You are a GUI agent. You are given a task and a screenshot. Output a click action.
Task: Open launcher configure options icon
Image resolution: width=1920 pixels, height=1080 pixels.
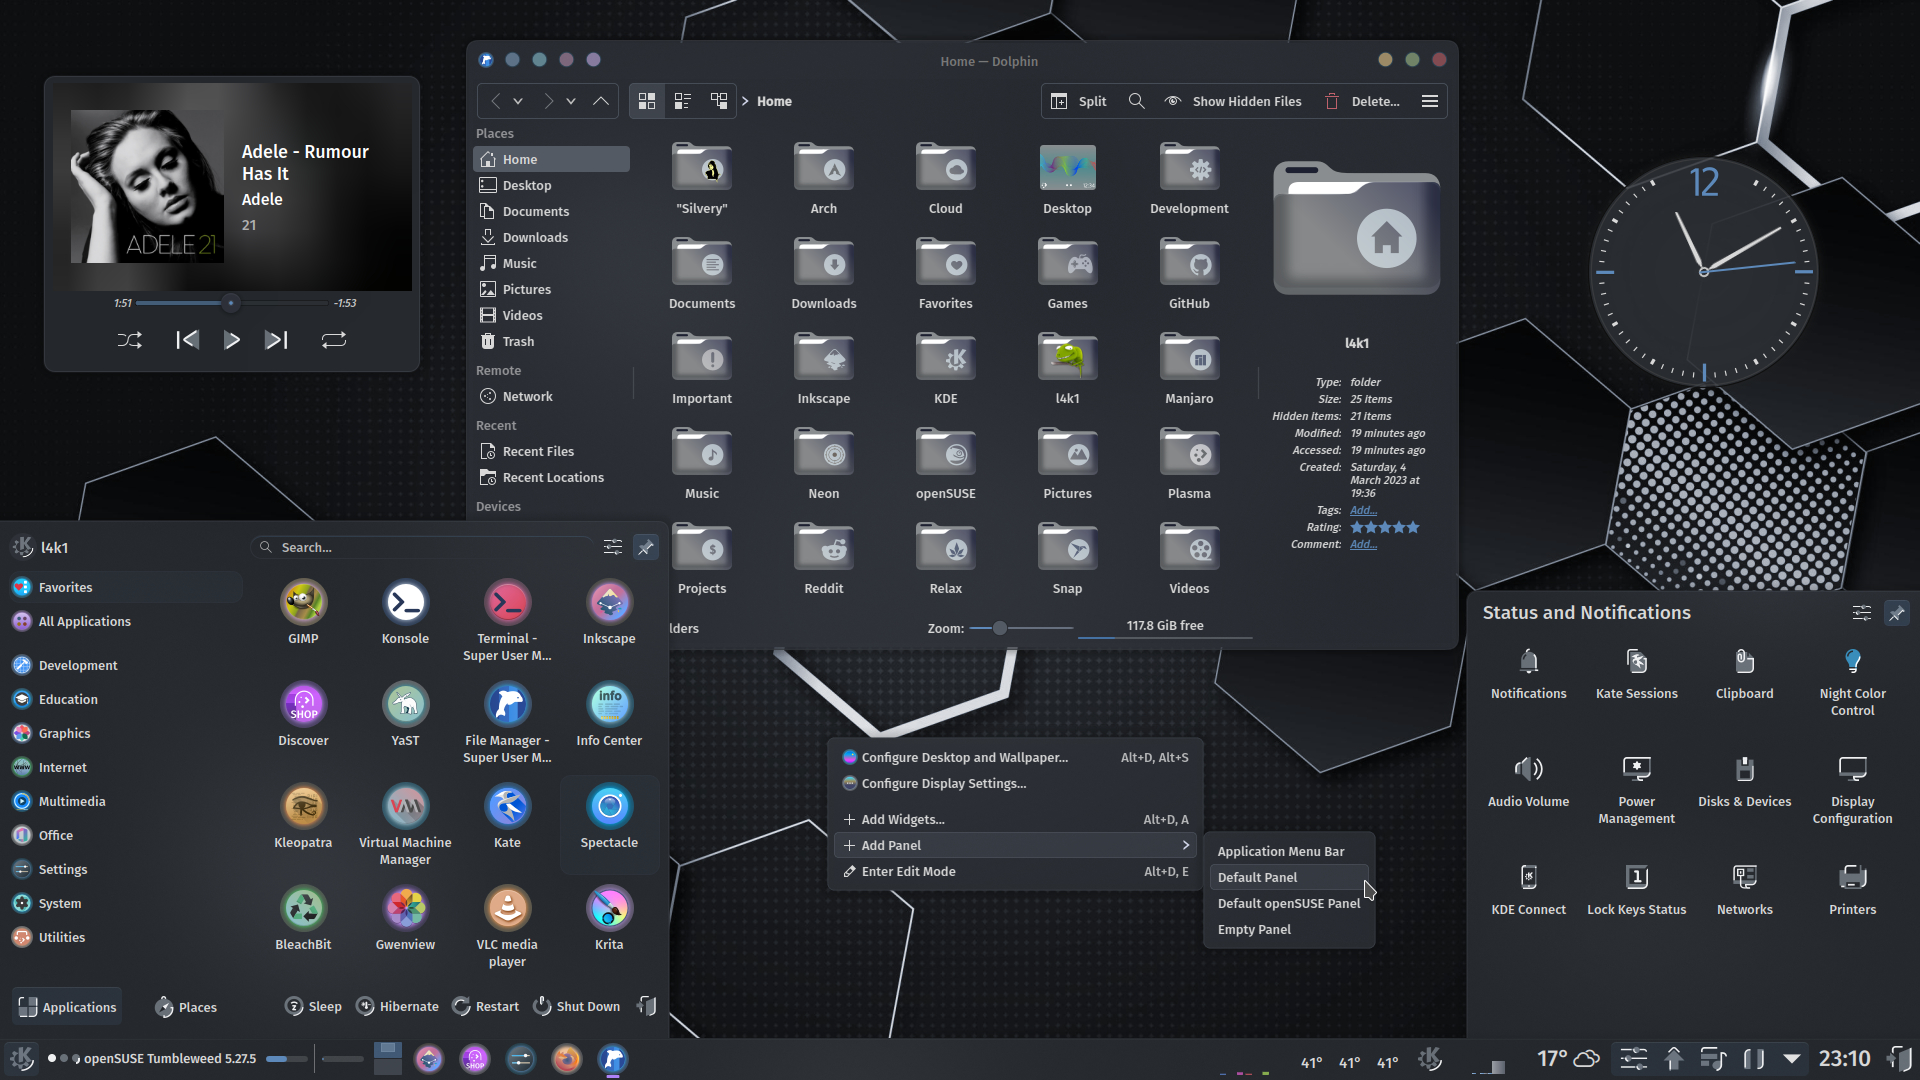click(613, 547)
